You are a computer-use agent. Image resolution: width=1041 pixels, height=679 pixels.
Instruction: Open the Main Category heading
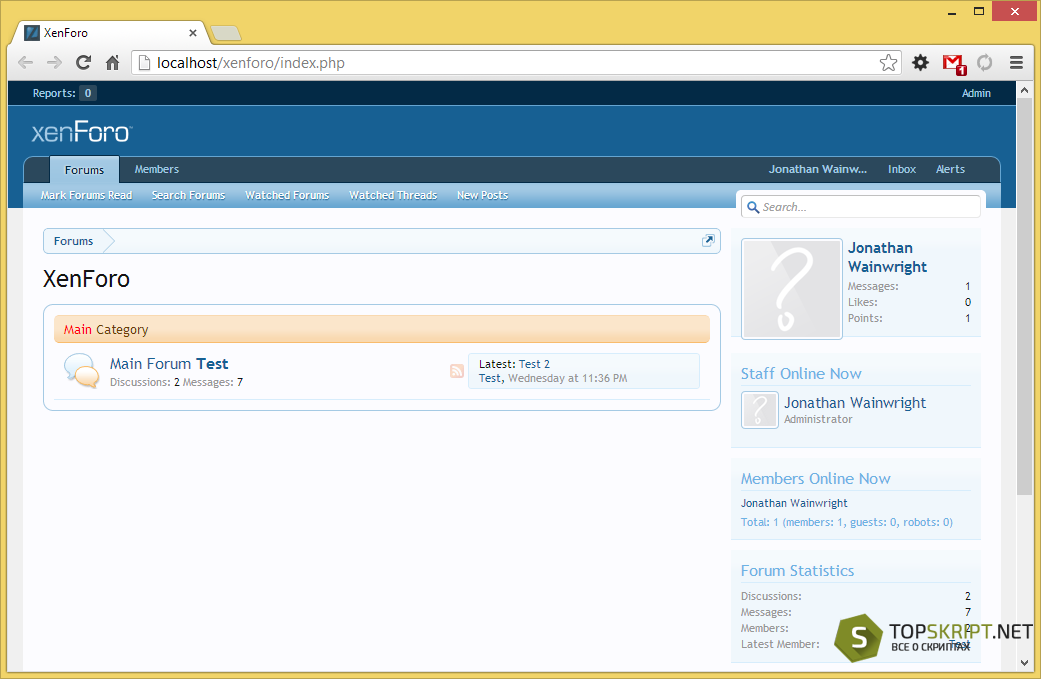pos(106,329)
